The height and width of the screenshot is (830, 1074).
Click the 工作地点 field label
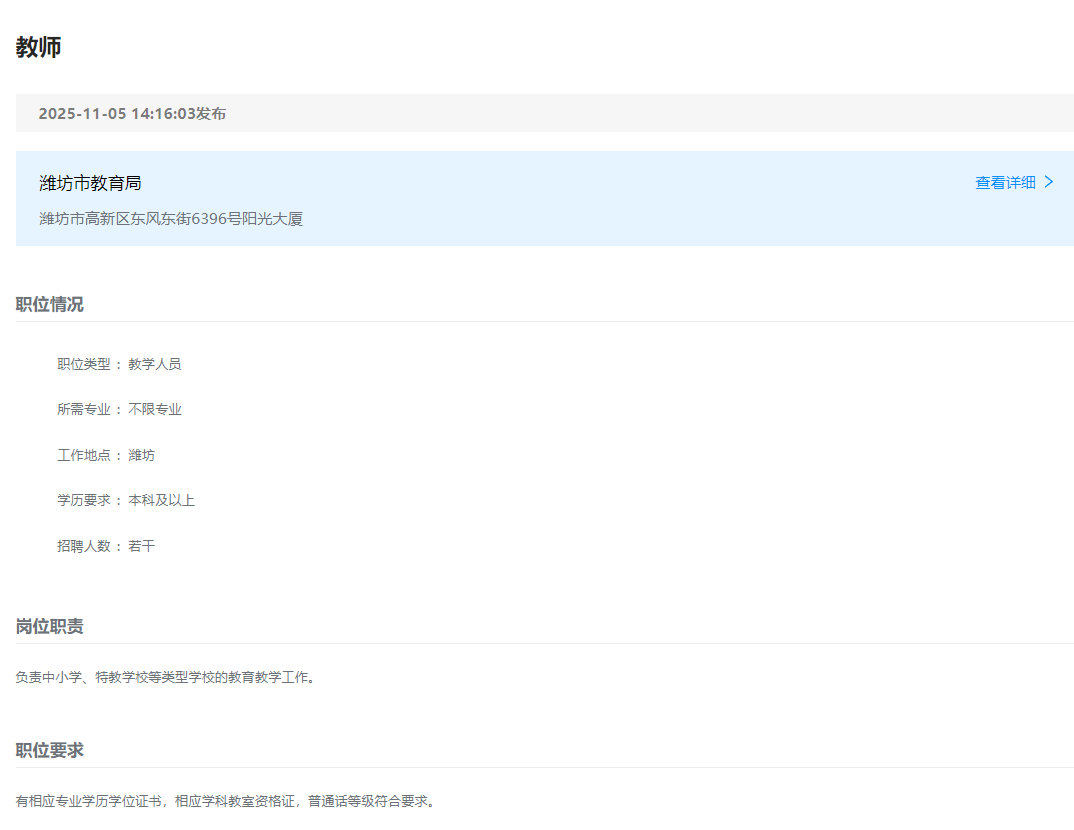[x=84, y=455]
